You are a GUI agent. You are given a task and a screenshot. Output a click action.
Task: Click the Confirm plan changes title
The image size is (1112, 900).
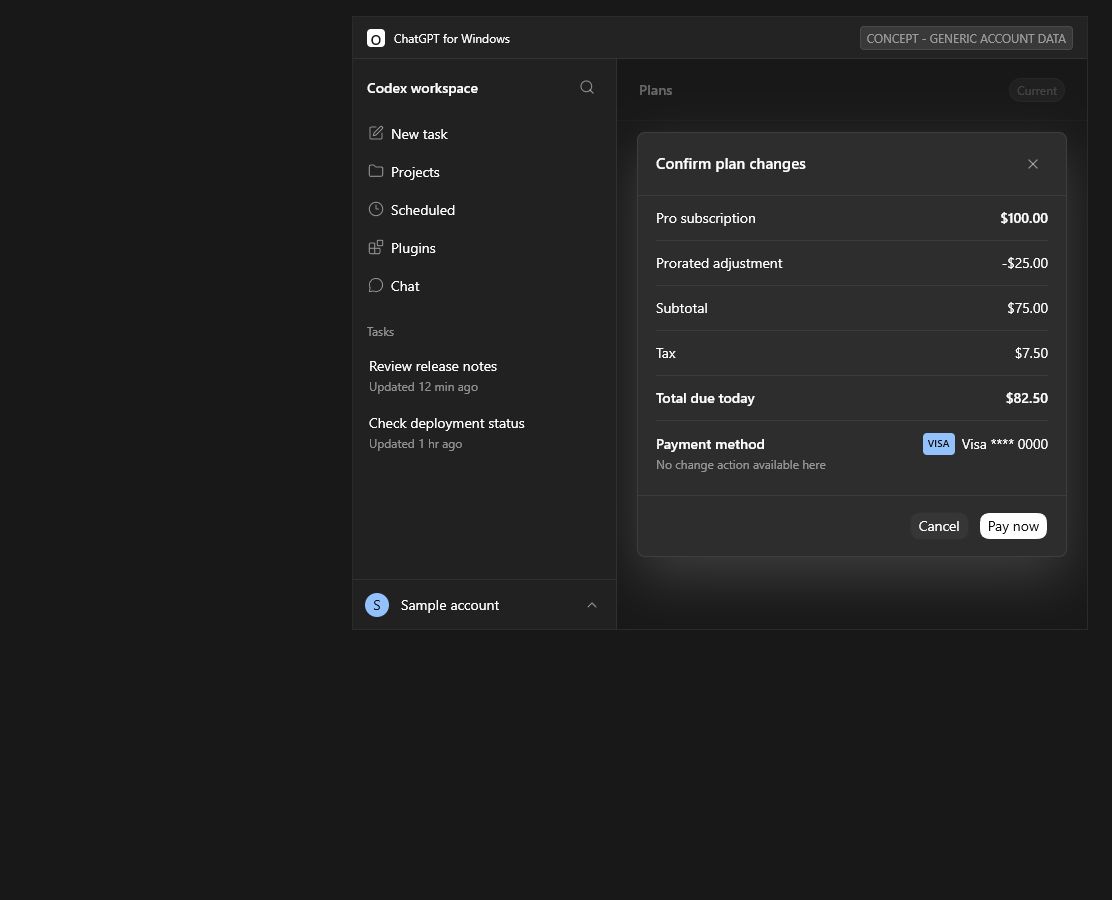click(x=730, y=164)
